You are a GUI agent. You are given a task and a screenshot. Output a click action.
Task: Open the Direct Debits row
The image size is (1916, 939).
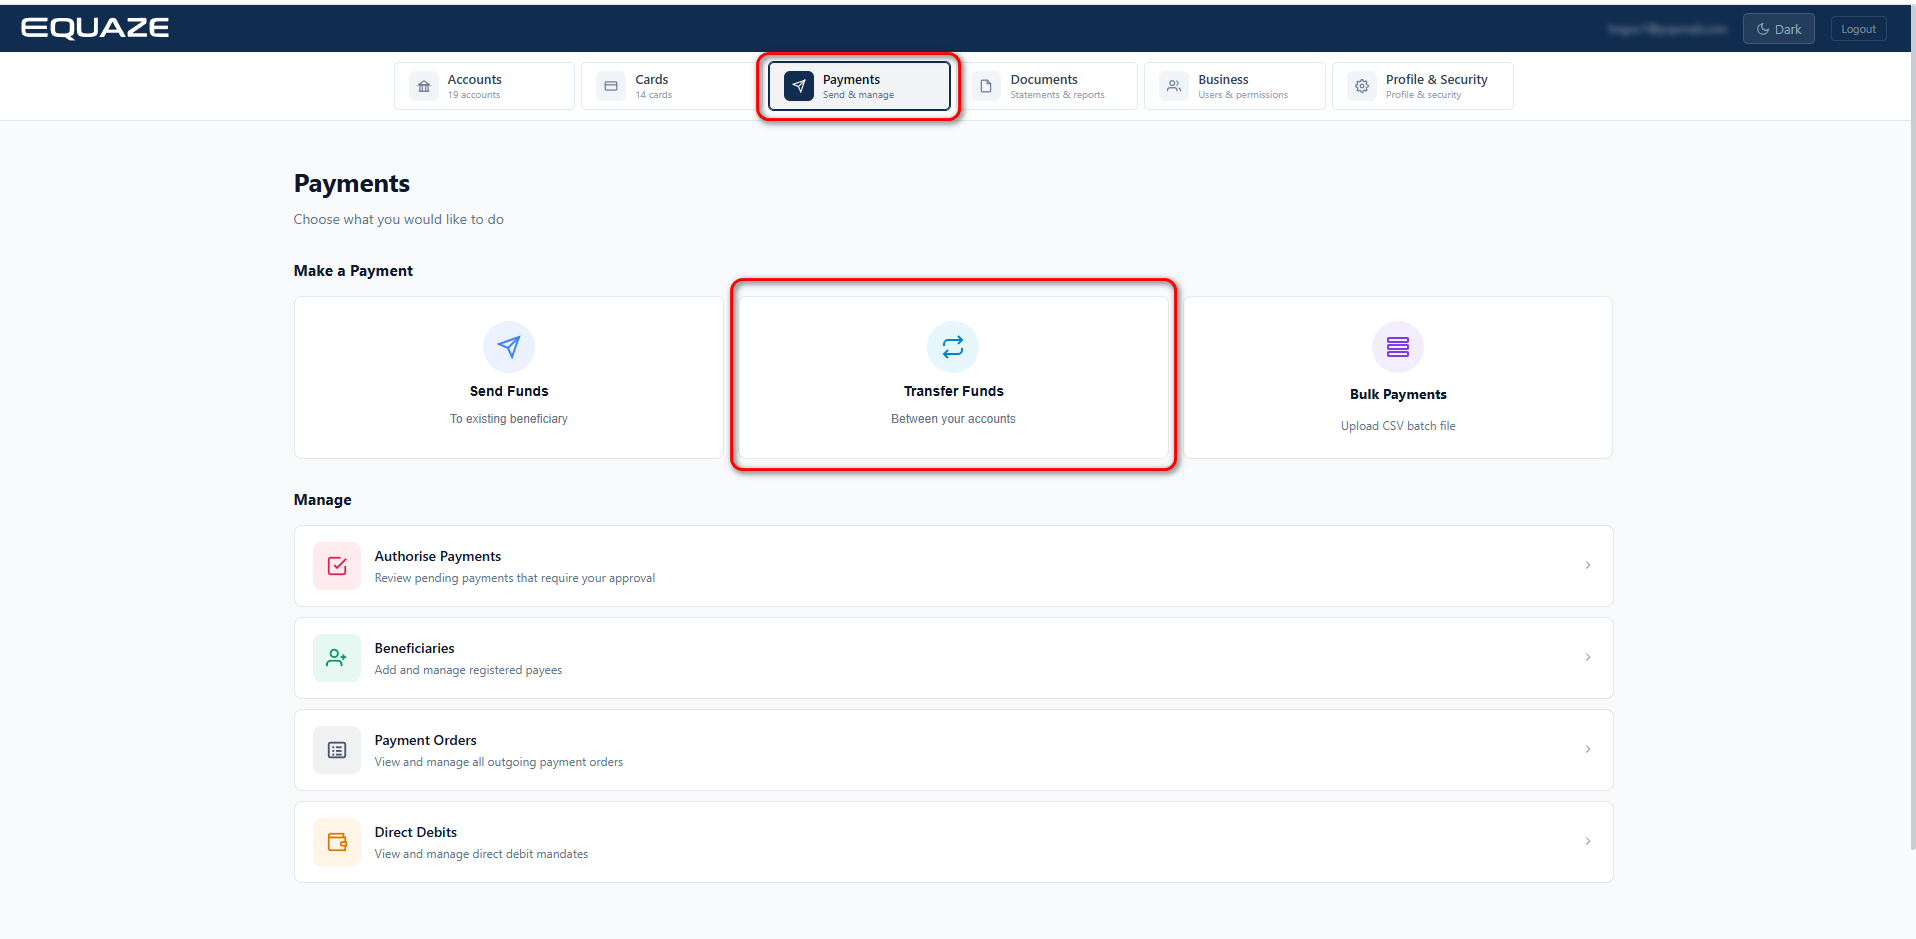[x=953, y=842]
